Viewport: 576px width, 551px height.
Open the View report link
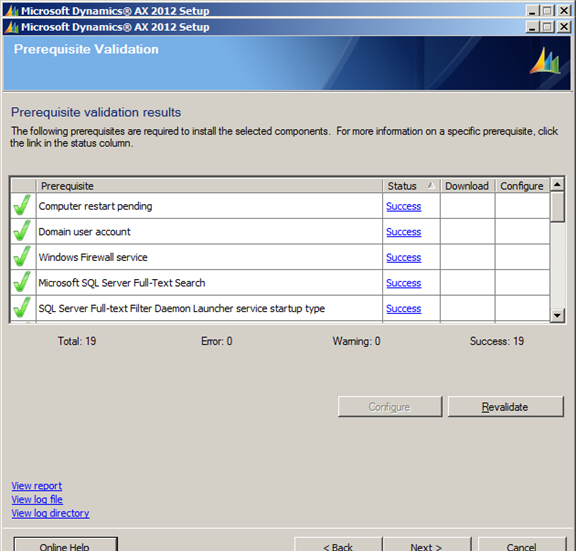click(x=37, y=486)
